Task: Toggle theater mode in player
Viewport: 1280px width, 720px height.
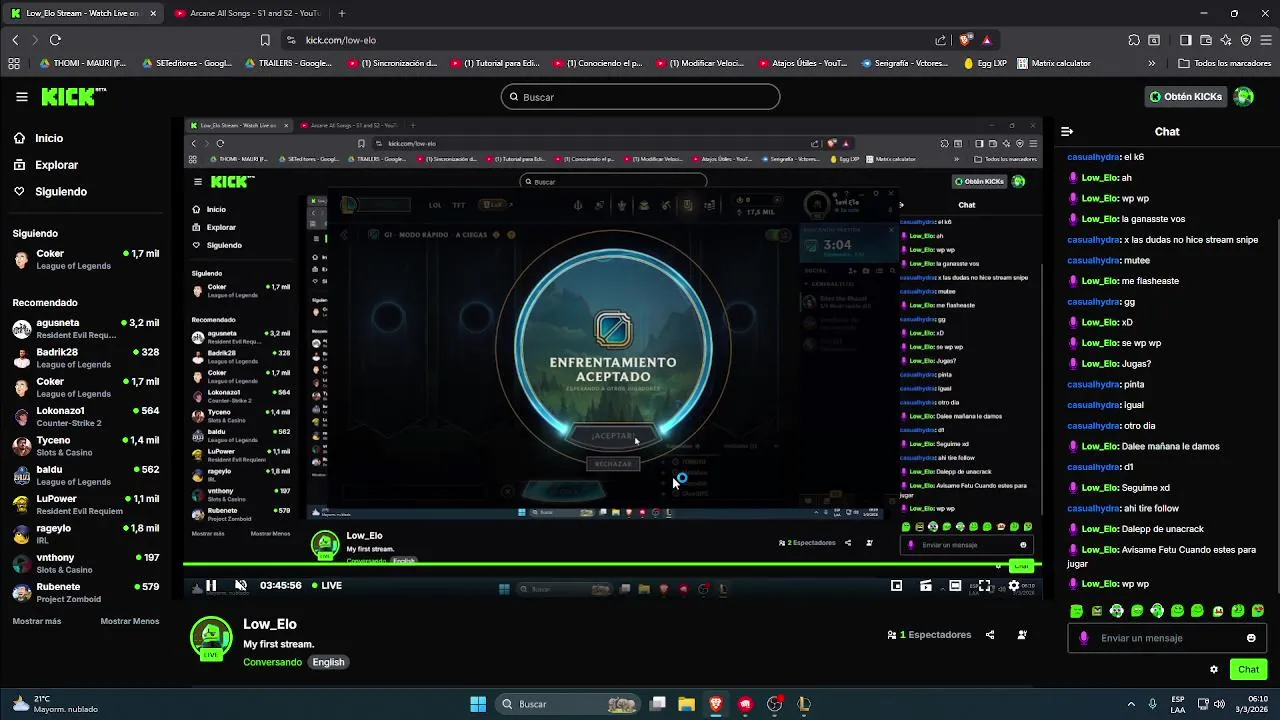Action: (x=955, y=586)
